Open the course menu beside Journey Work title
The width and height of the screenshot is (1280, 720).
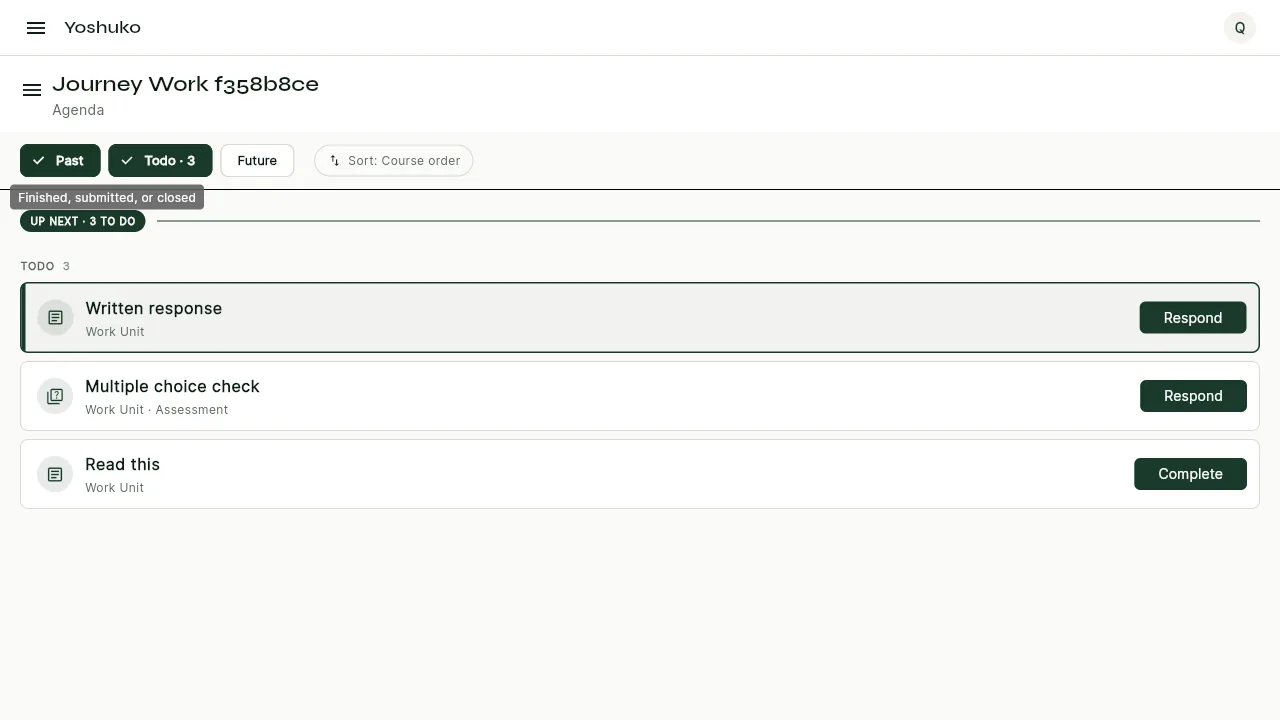click(32, 90)
